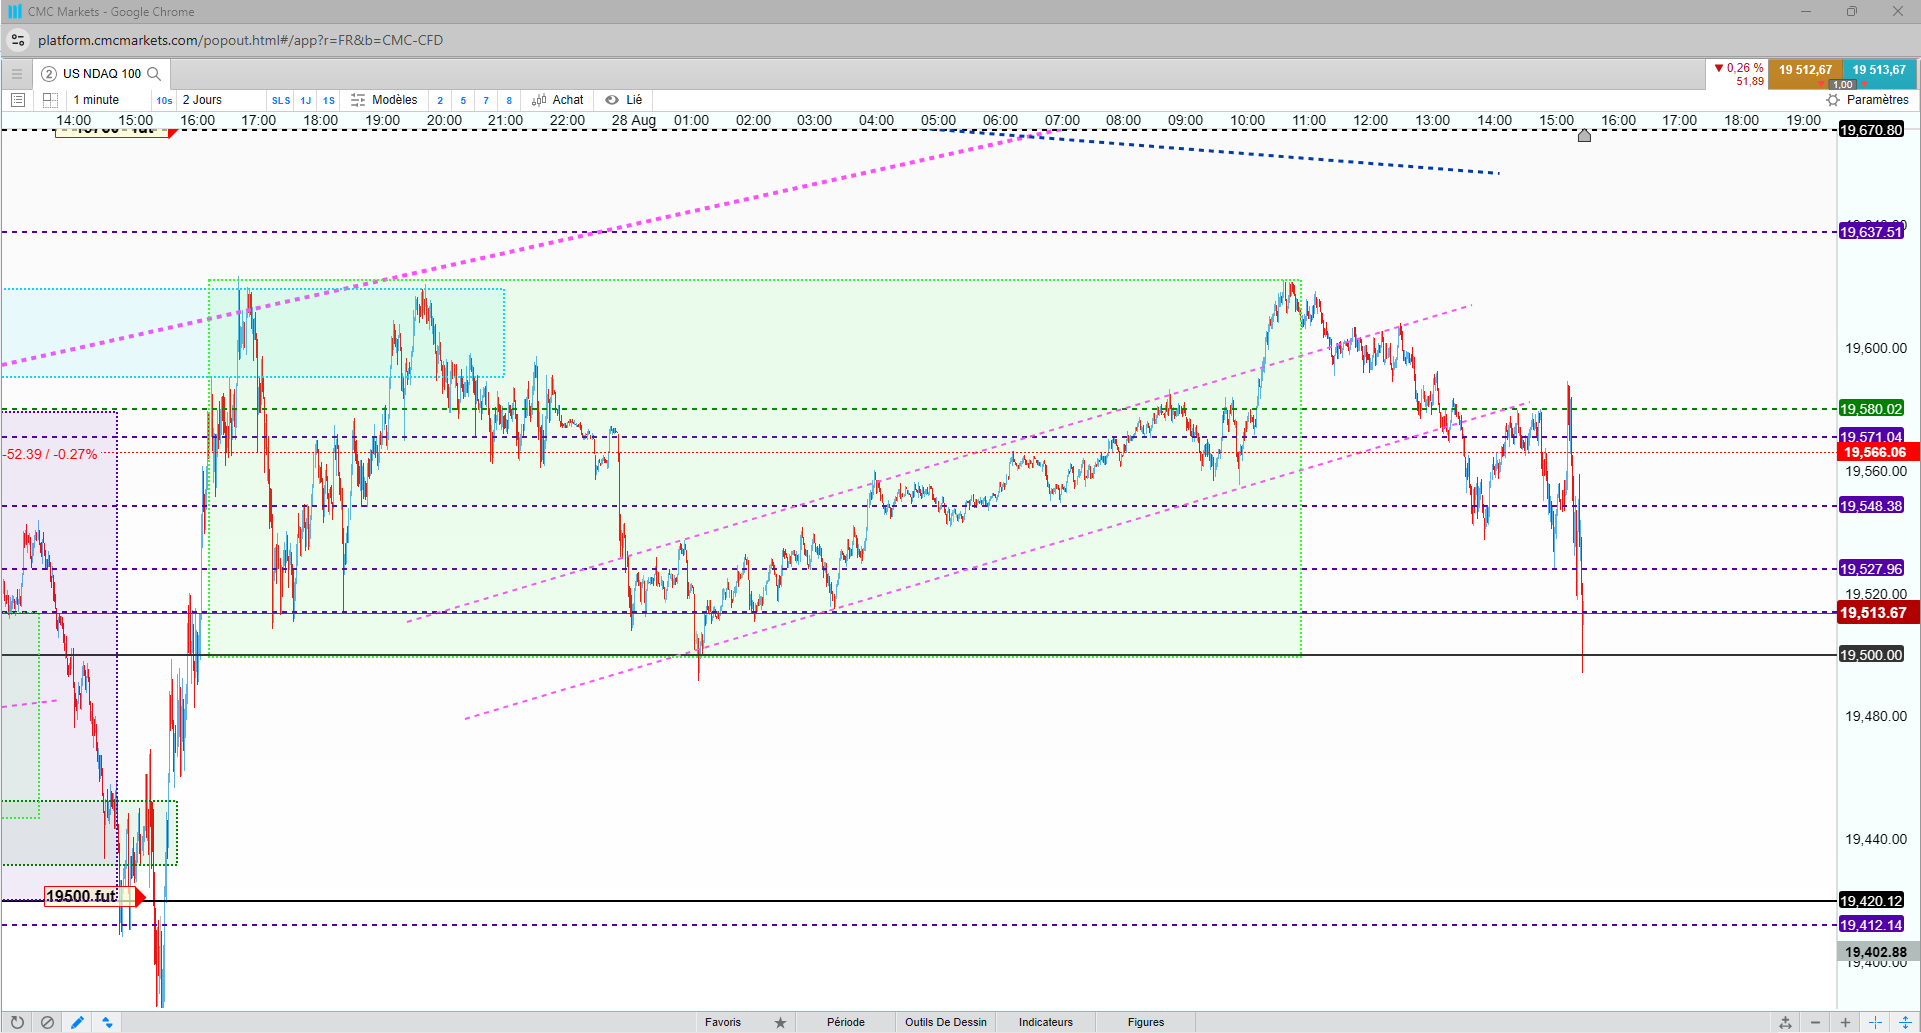Image resolution: width=1921 pixels, height=1033 pixels.
Task: Search instrument using US NDAQ 100 magnifier
Action: (154, 73)
